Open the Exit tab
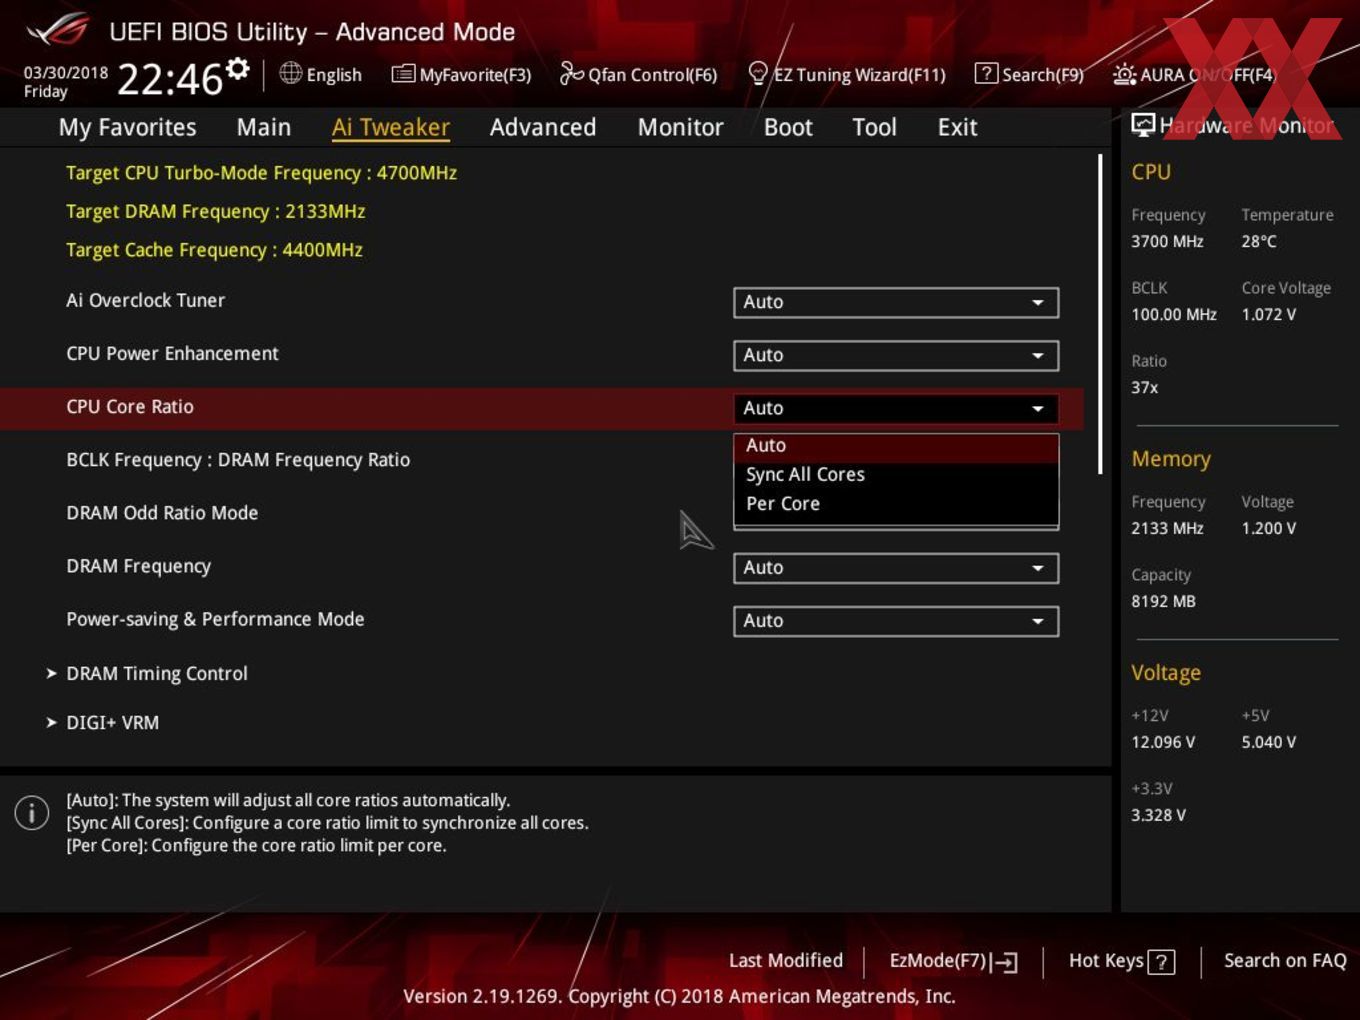The height and width of the screenshot is (1020, 1360). pyautogui.click(x=957, y=127)
